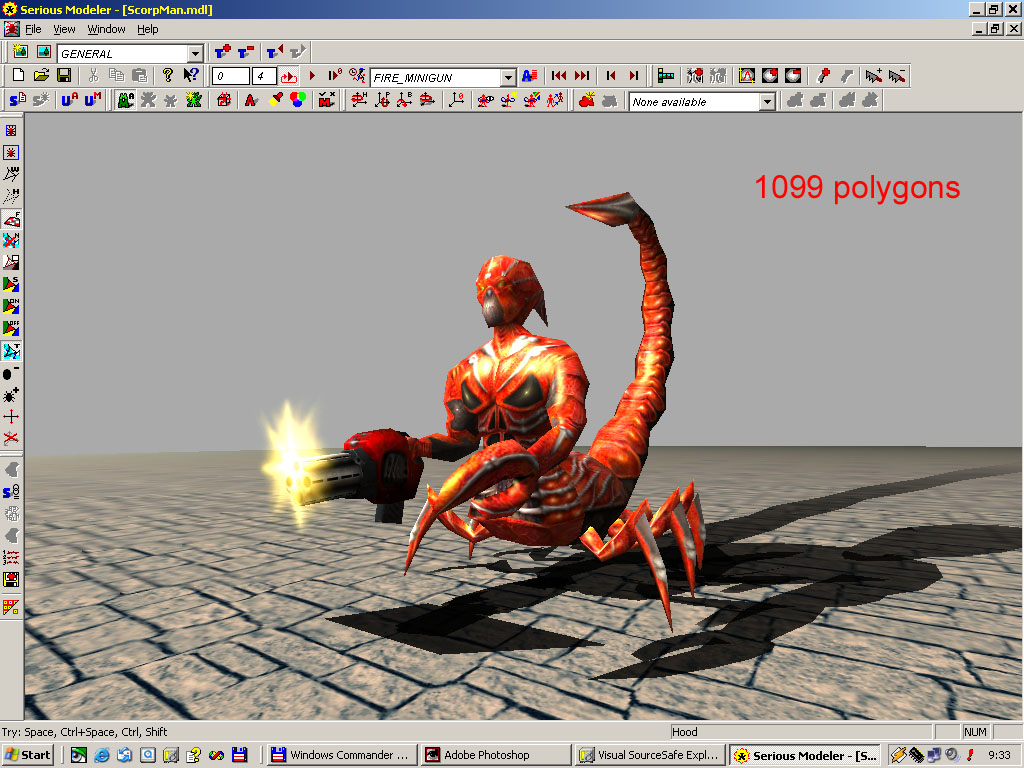This screenshot has width=1024, height=768.
Task: Toggle the animation loop button
Action: coord(289,76)
